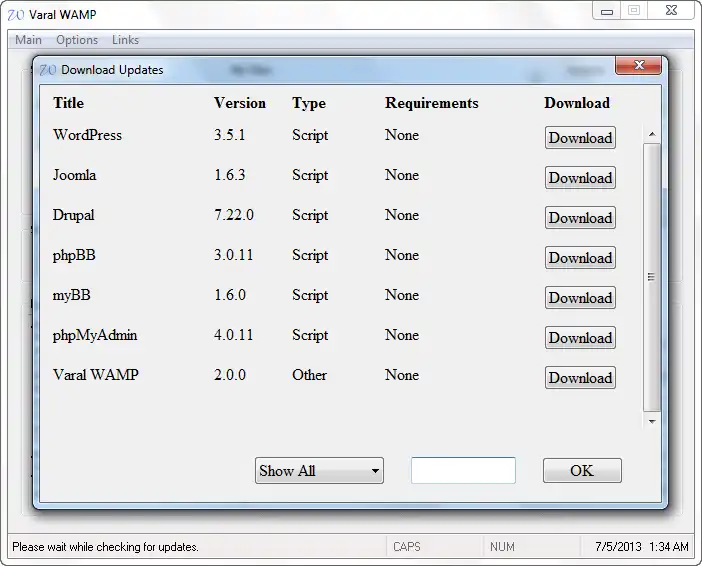
Task: Focus the empty search field beside Show All
Action: [x=463, y=470]
